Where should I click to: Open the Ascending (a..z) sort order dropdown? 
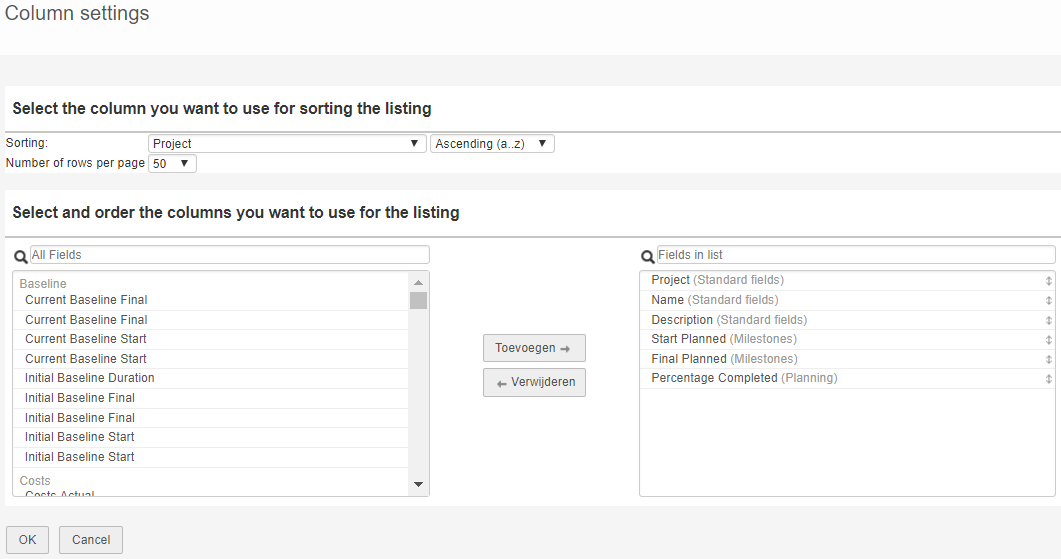pyautogui.click(x=492, y=143)
